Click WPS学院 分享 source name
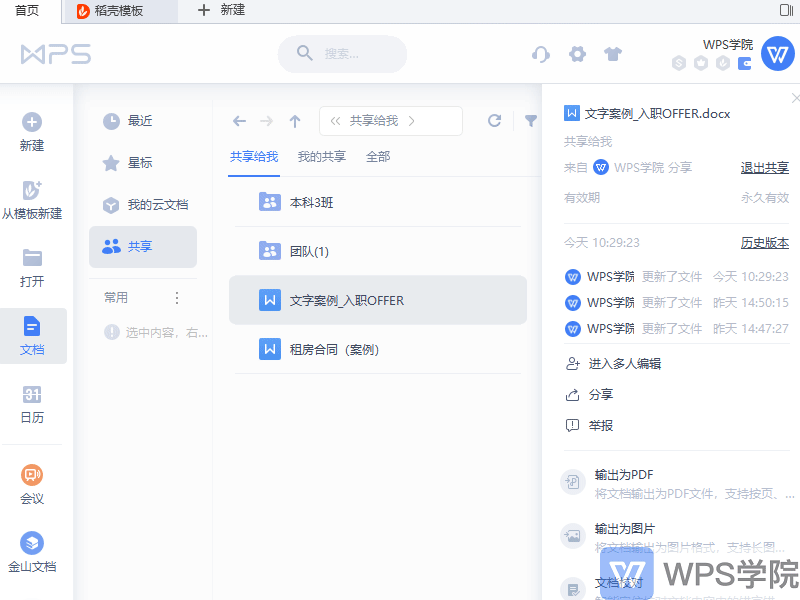 [653, 167]
